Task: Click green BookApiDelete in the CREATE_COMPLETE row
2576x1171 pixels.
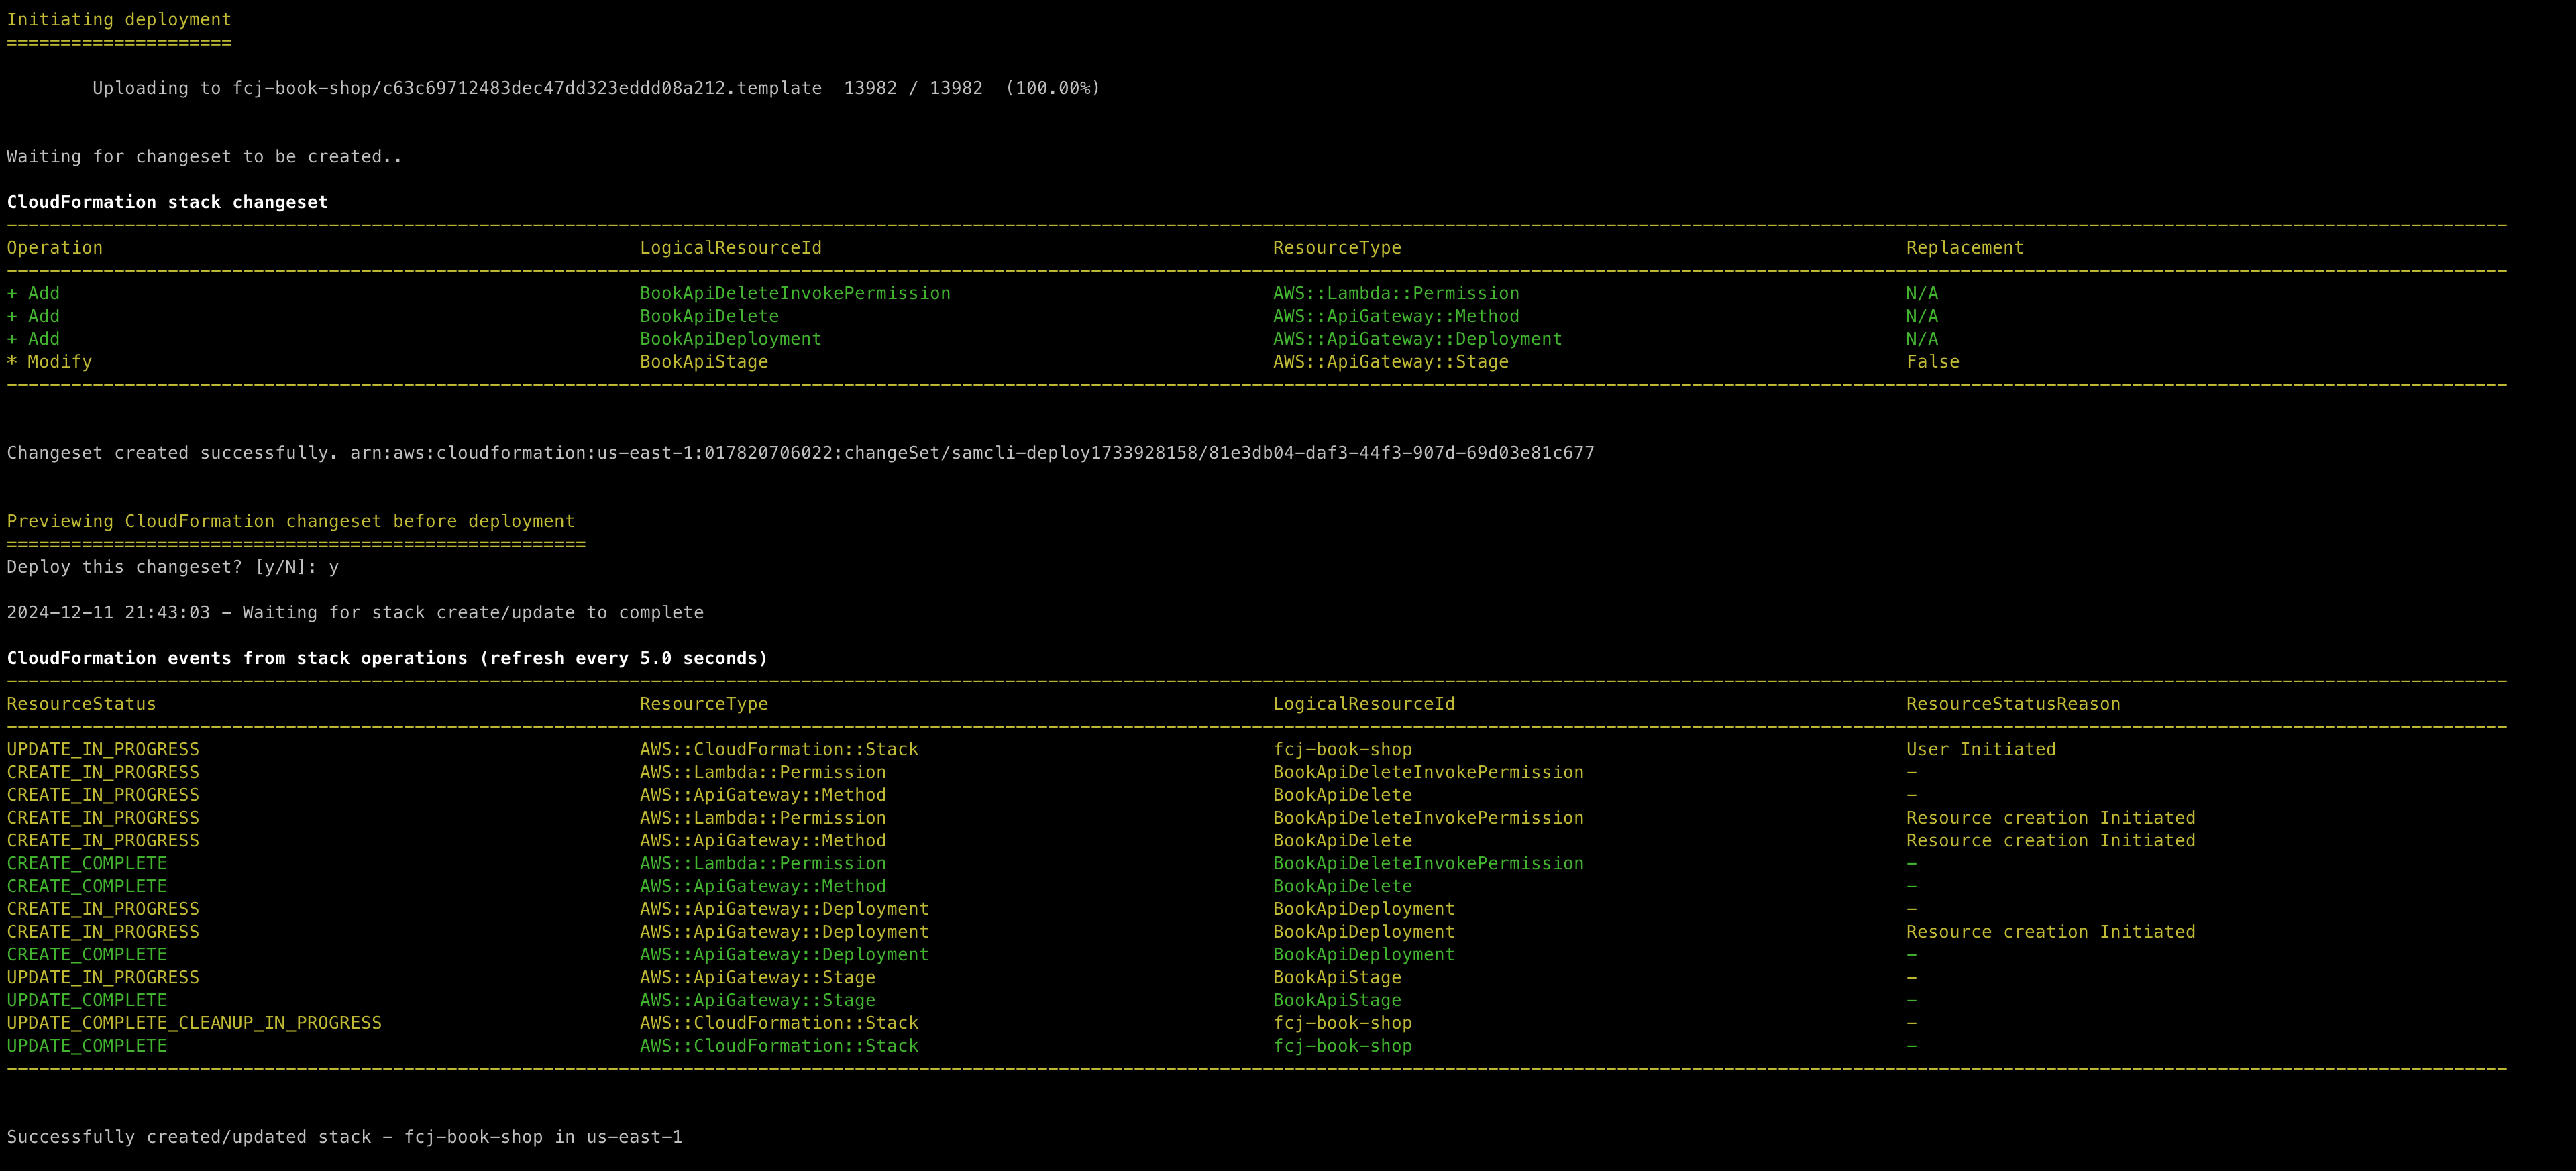Action: pyautogui.click(x=1342, y=887)
